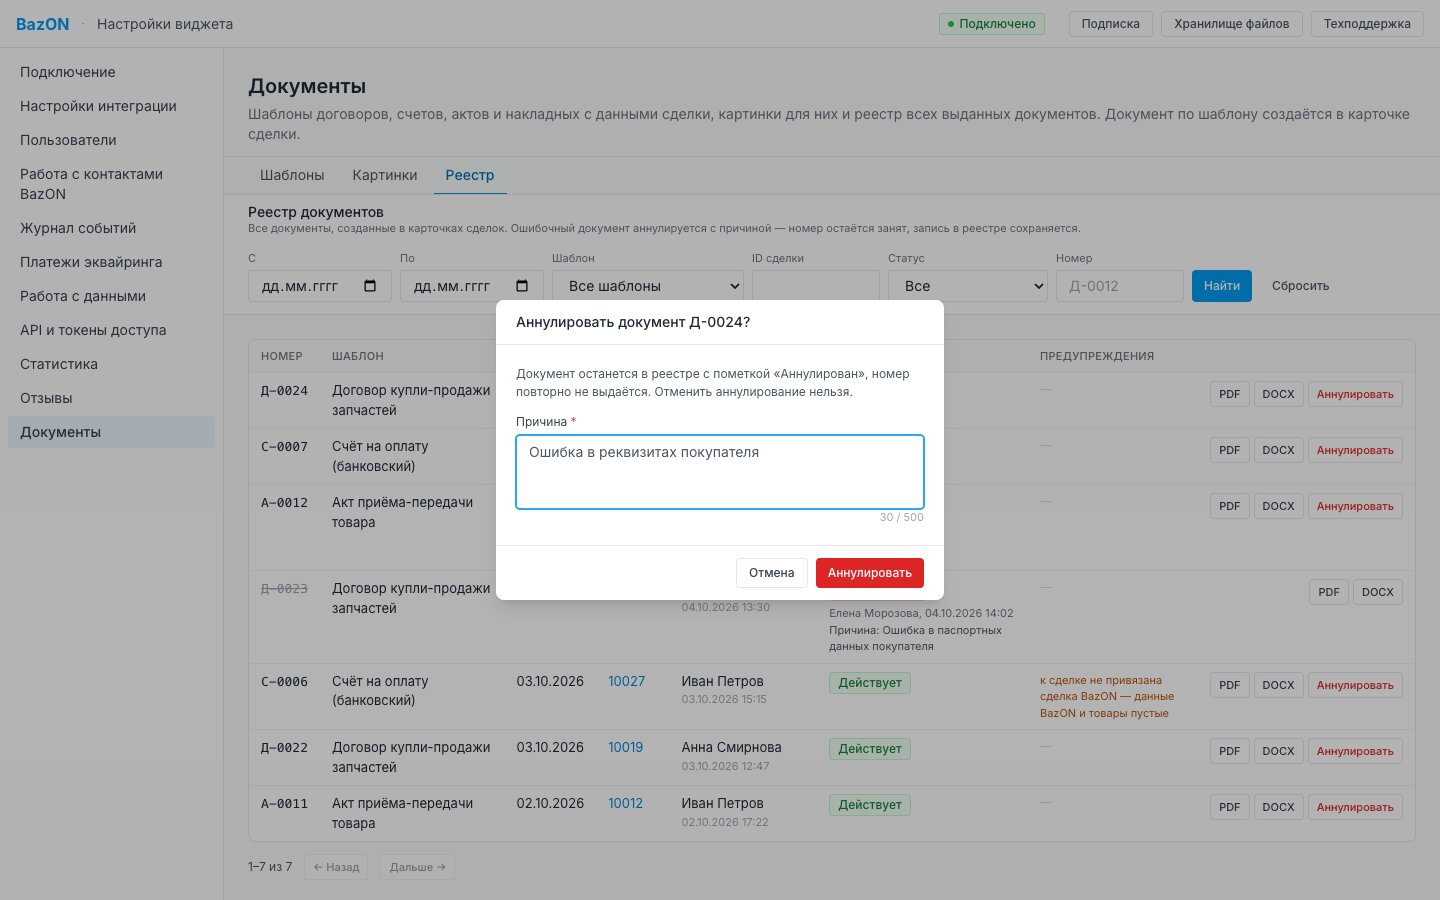Screen dimensions: 1440x900
Task: Focus the Причина text area
Action: tap(720, 472)
